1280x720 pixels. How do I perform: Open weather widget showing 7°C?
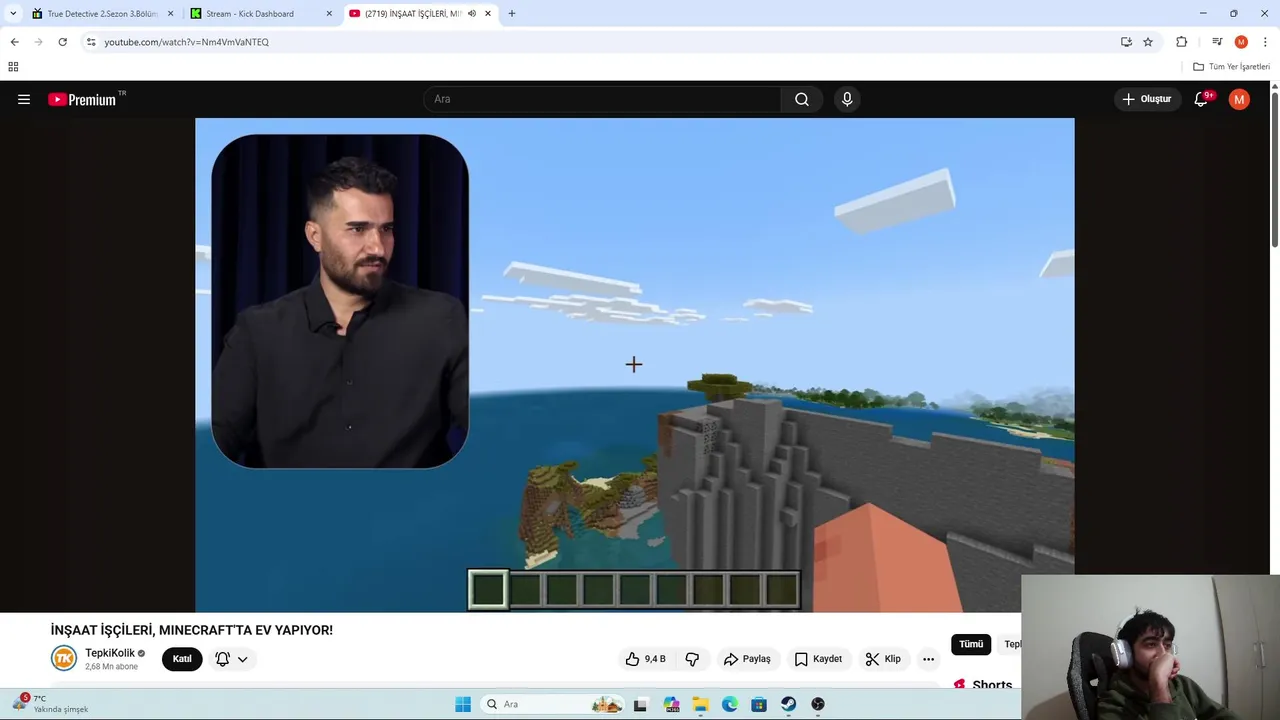[x=50, y=703]
